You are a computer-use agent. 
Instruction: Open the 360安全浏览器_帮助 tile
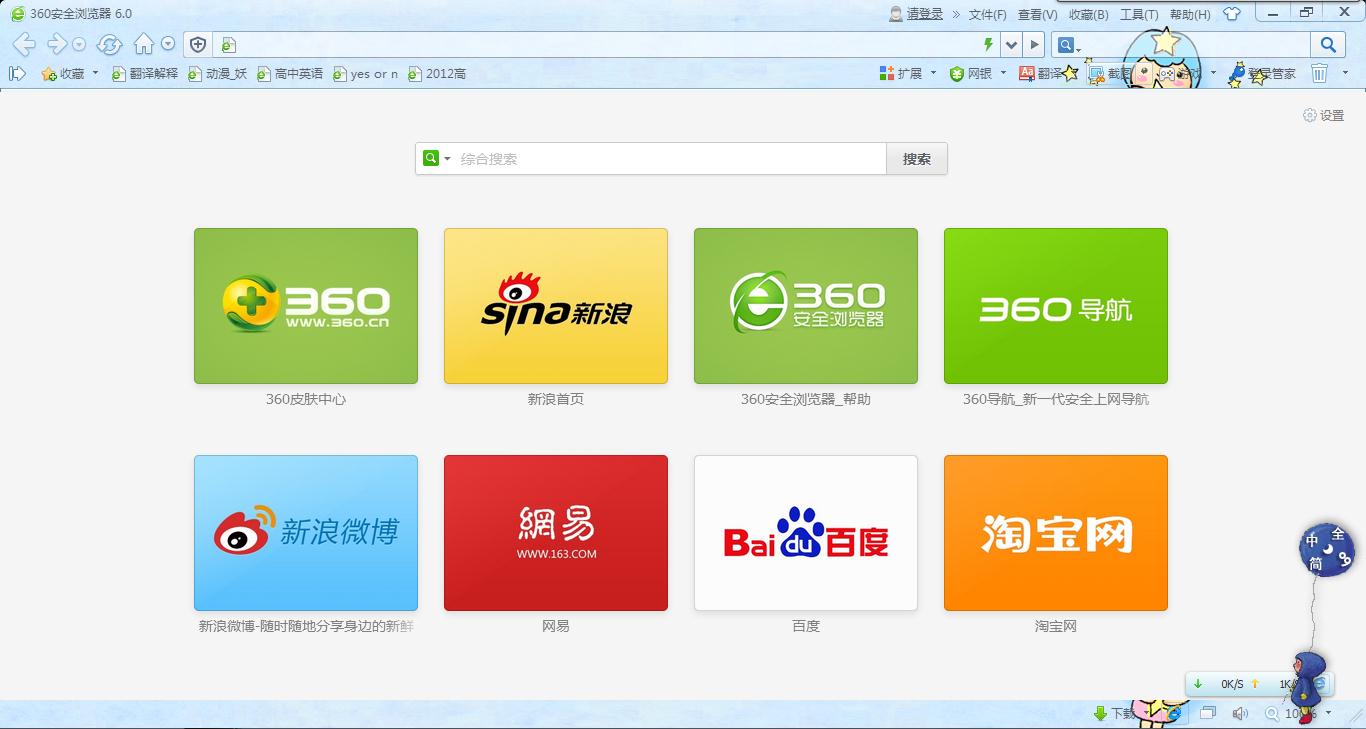point(806,306)
